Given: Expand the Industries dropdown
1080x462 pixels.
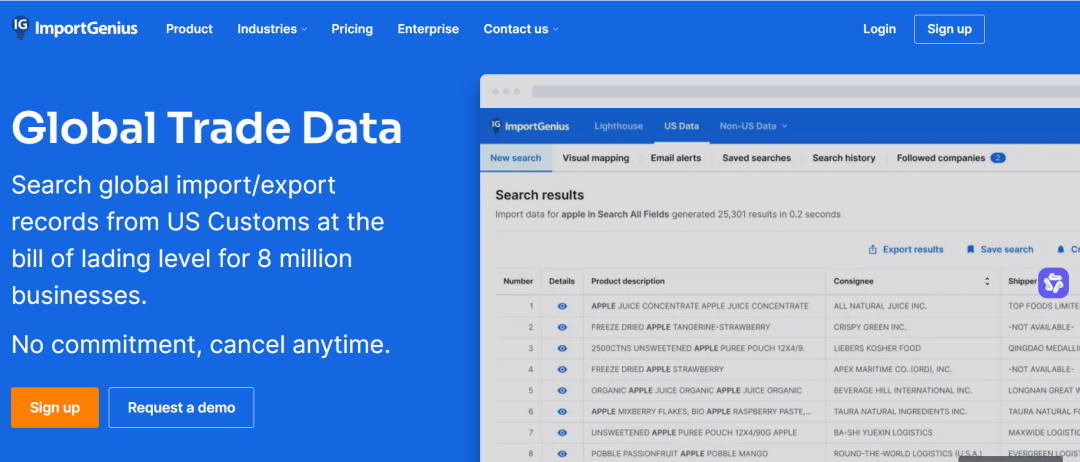Looking at the screenshot, I should (x=272, y=29).
